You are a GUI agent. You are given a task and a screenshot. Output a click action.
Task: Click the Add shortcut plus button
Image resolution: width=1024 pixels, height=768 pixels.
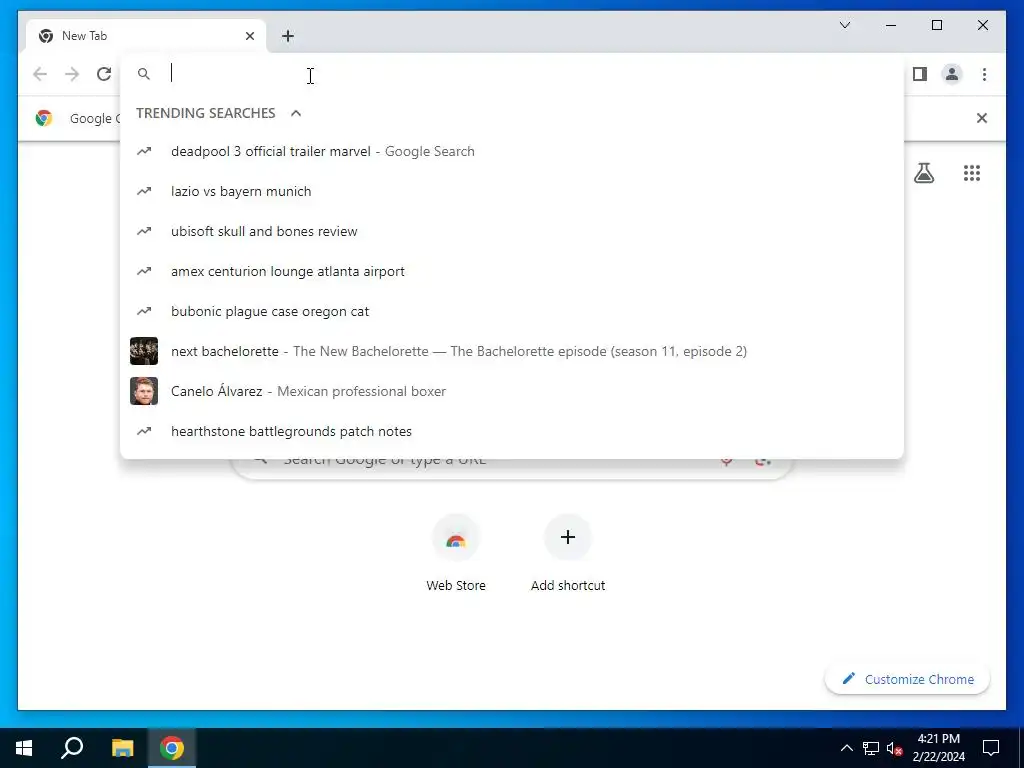568,537
